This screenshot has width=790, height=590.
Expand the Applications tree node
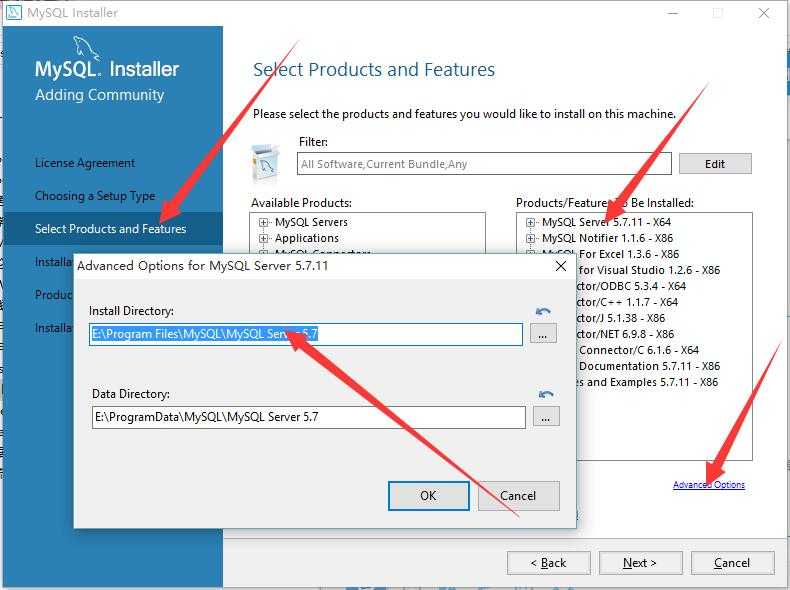[x=264, y=238]
